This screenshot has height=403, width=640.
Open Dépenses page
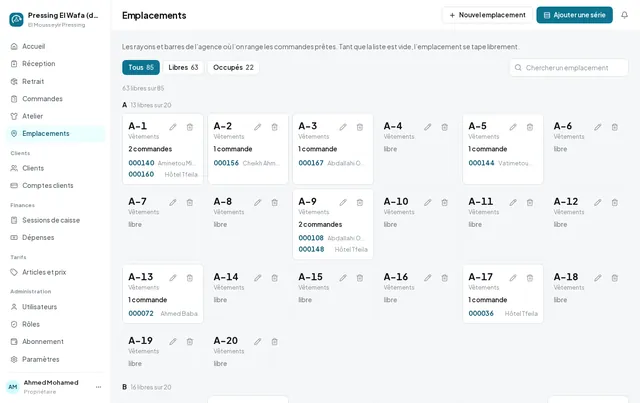click(55, 238)
